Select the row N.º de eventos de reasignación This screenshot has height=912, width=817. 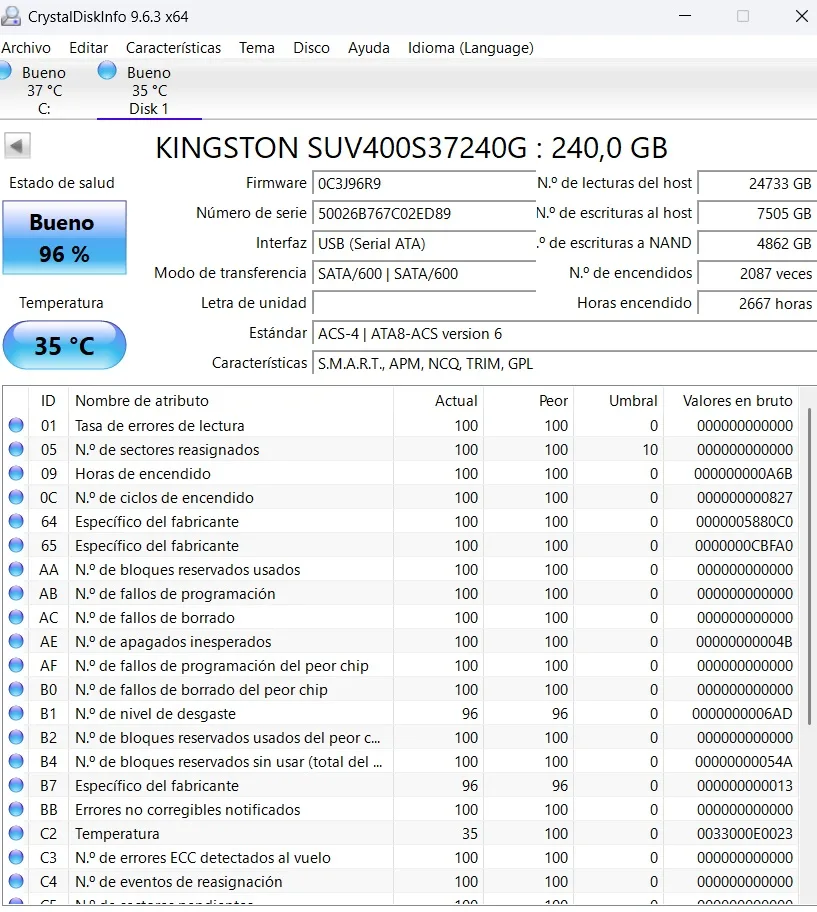[401, 881]
